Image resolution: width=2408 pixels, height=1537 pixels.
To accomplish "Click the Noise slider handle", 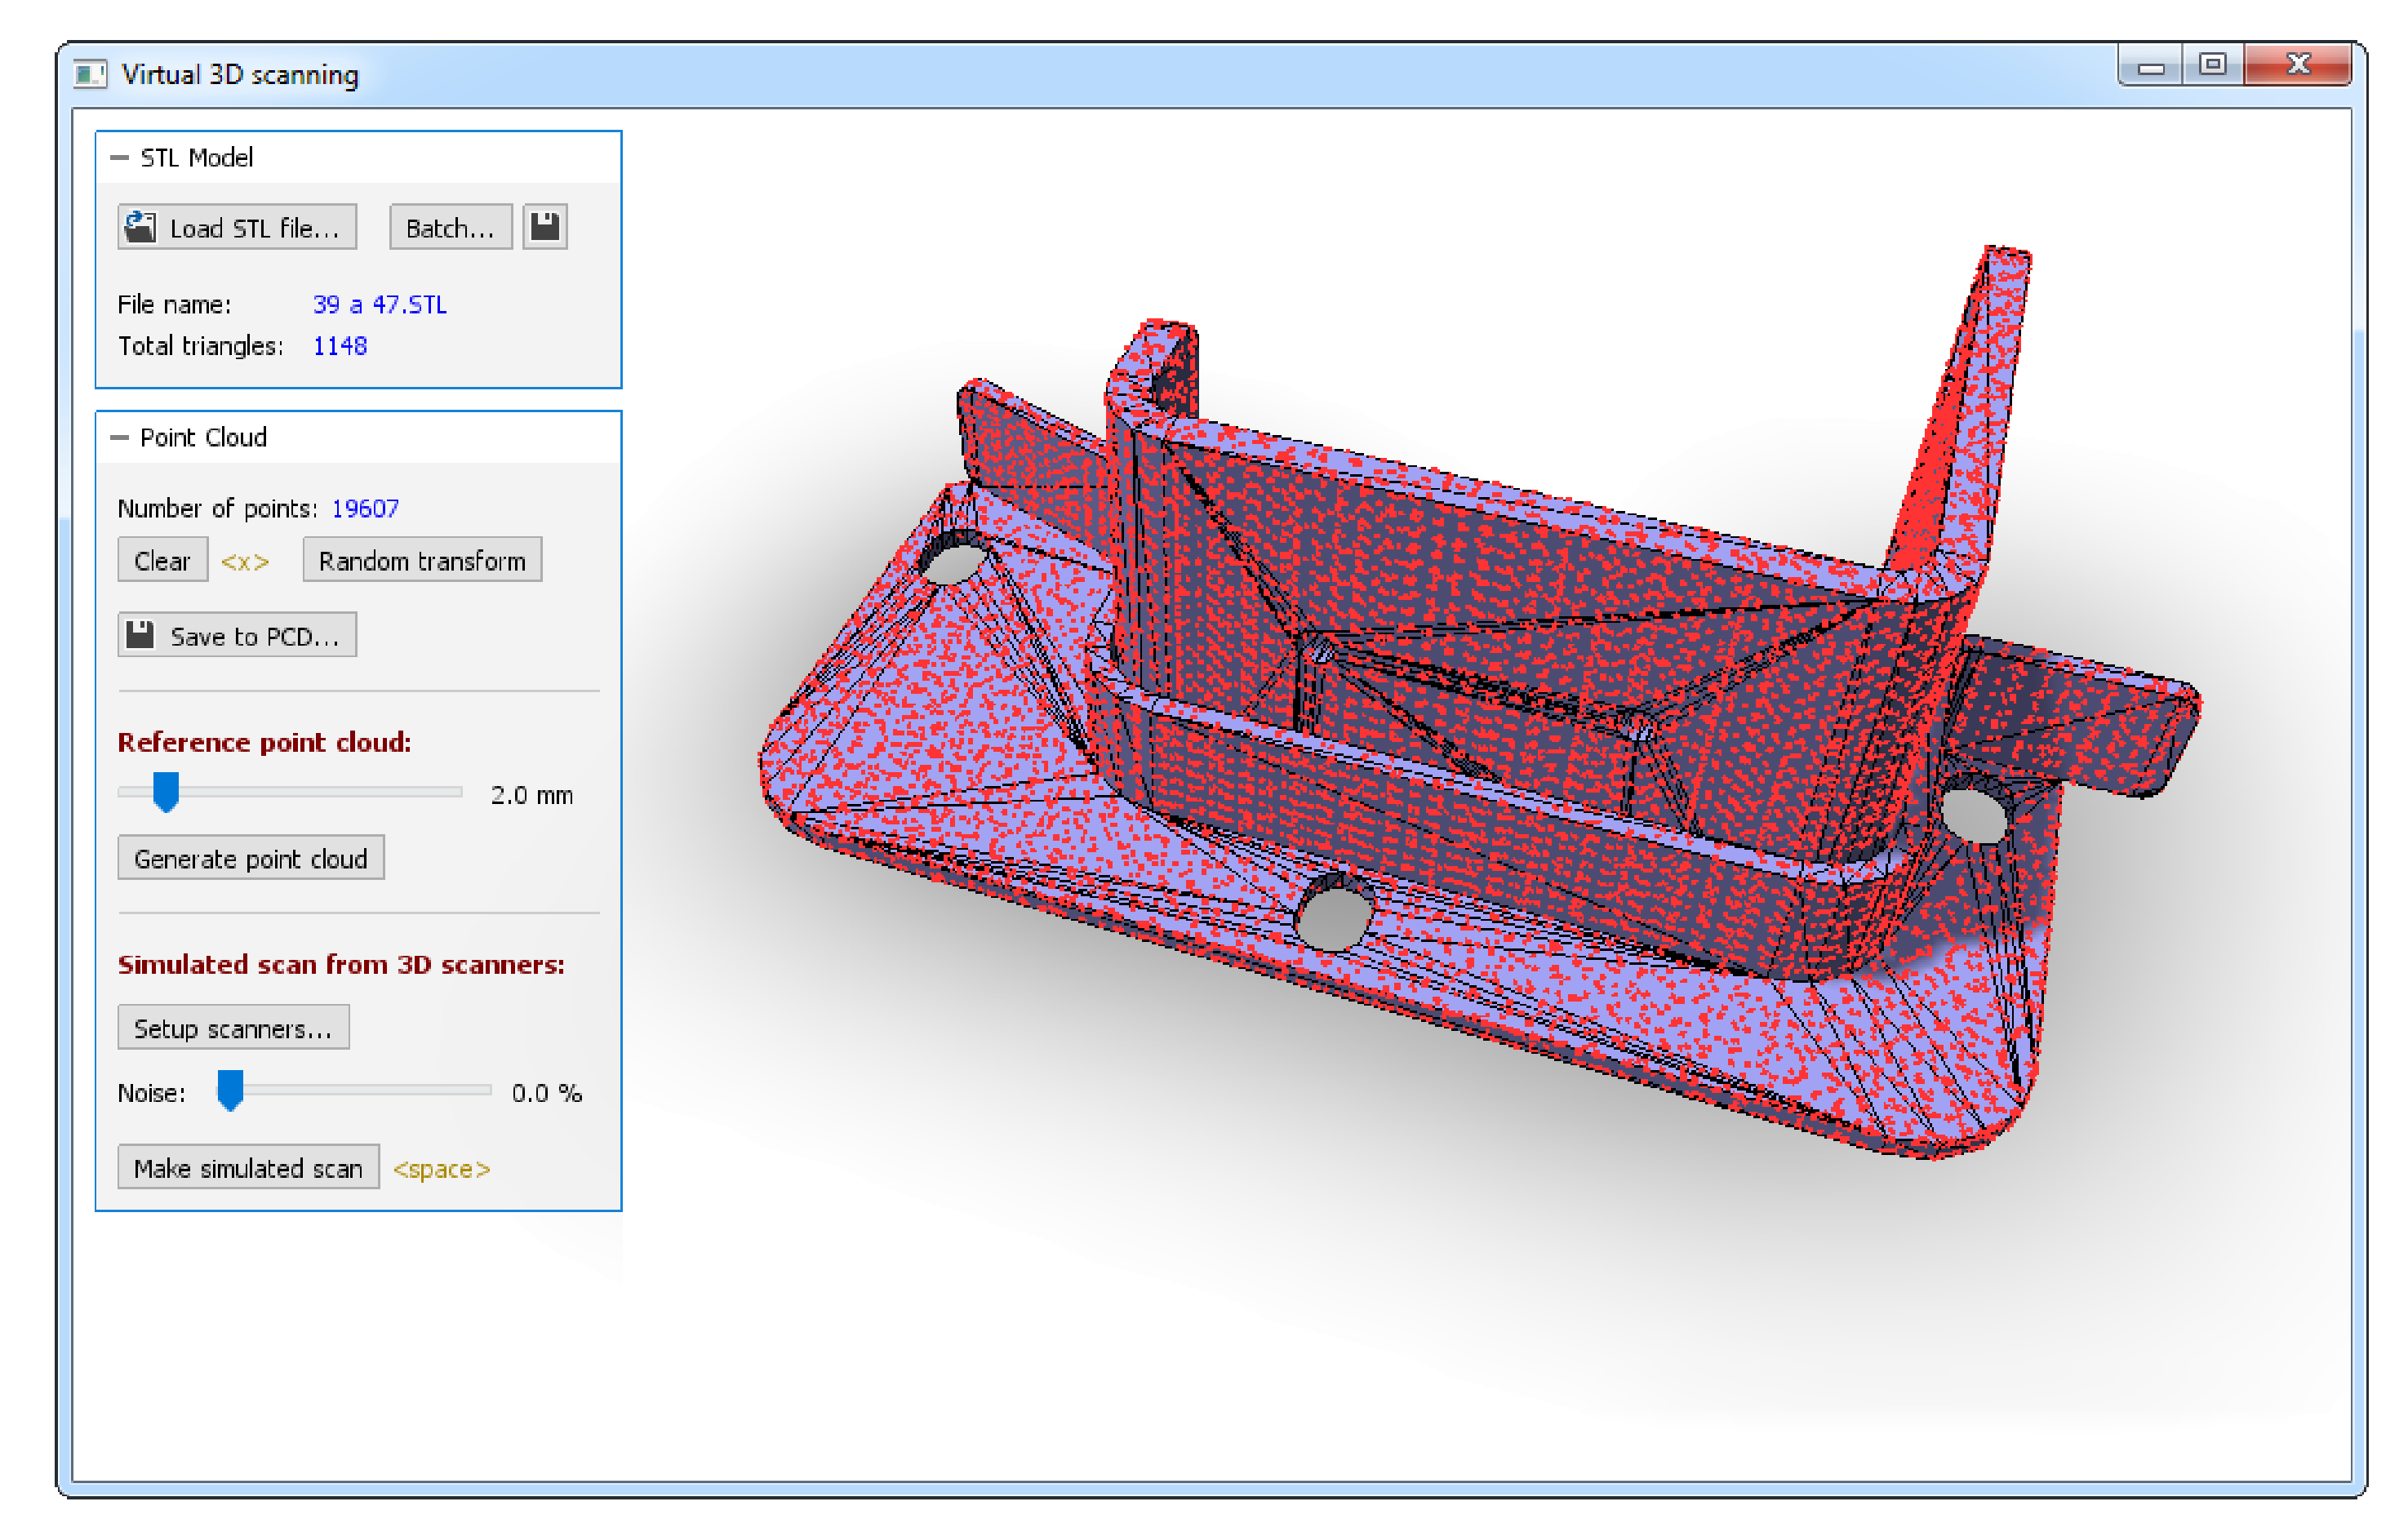I will coord(230,1091).
